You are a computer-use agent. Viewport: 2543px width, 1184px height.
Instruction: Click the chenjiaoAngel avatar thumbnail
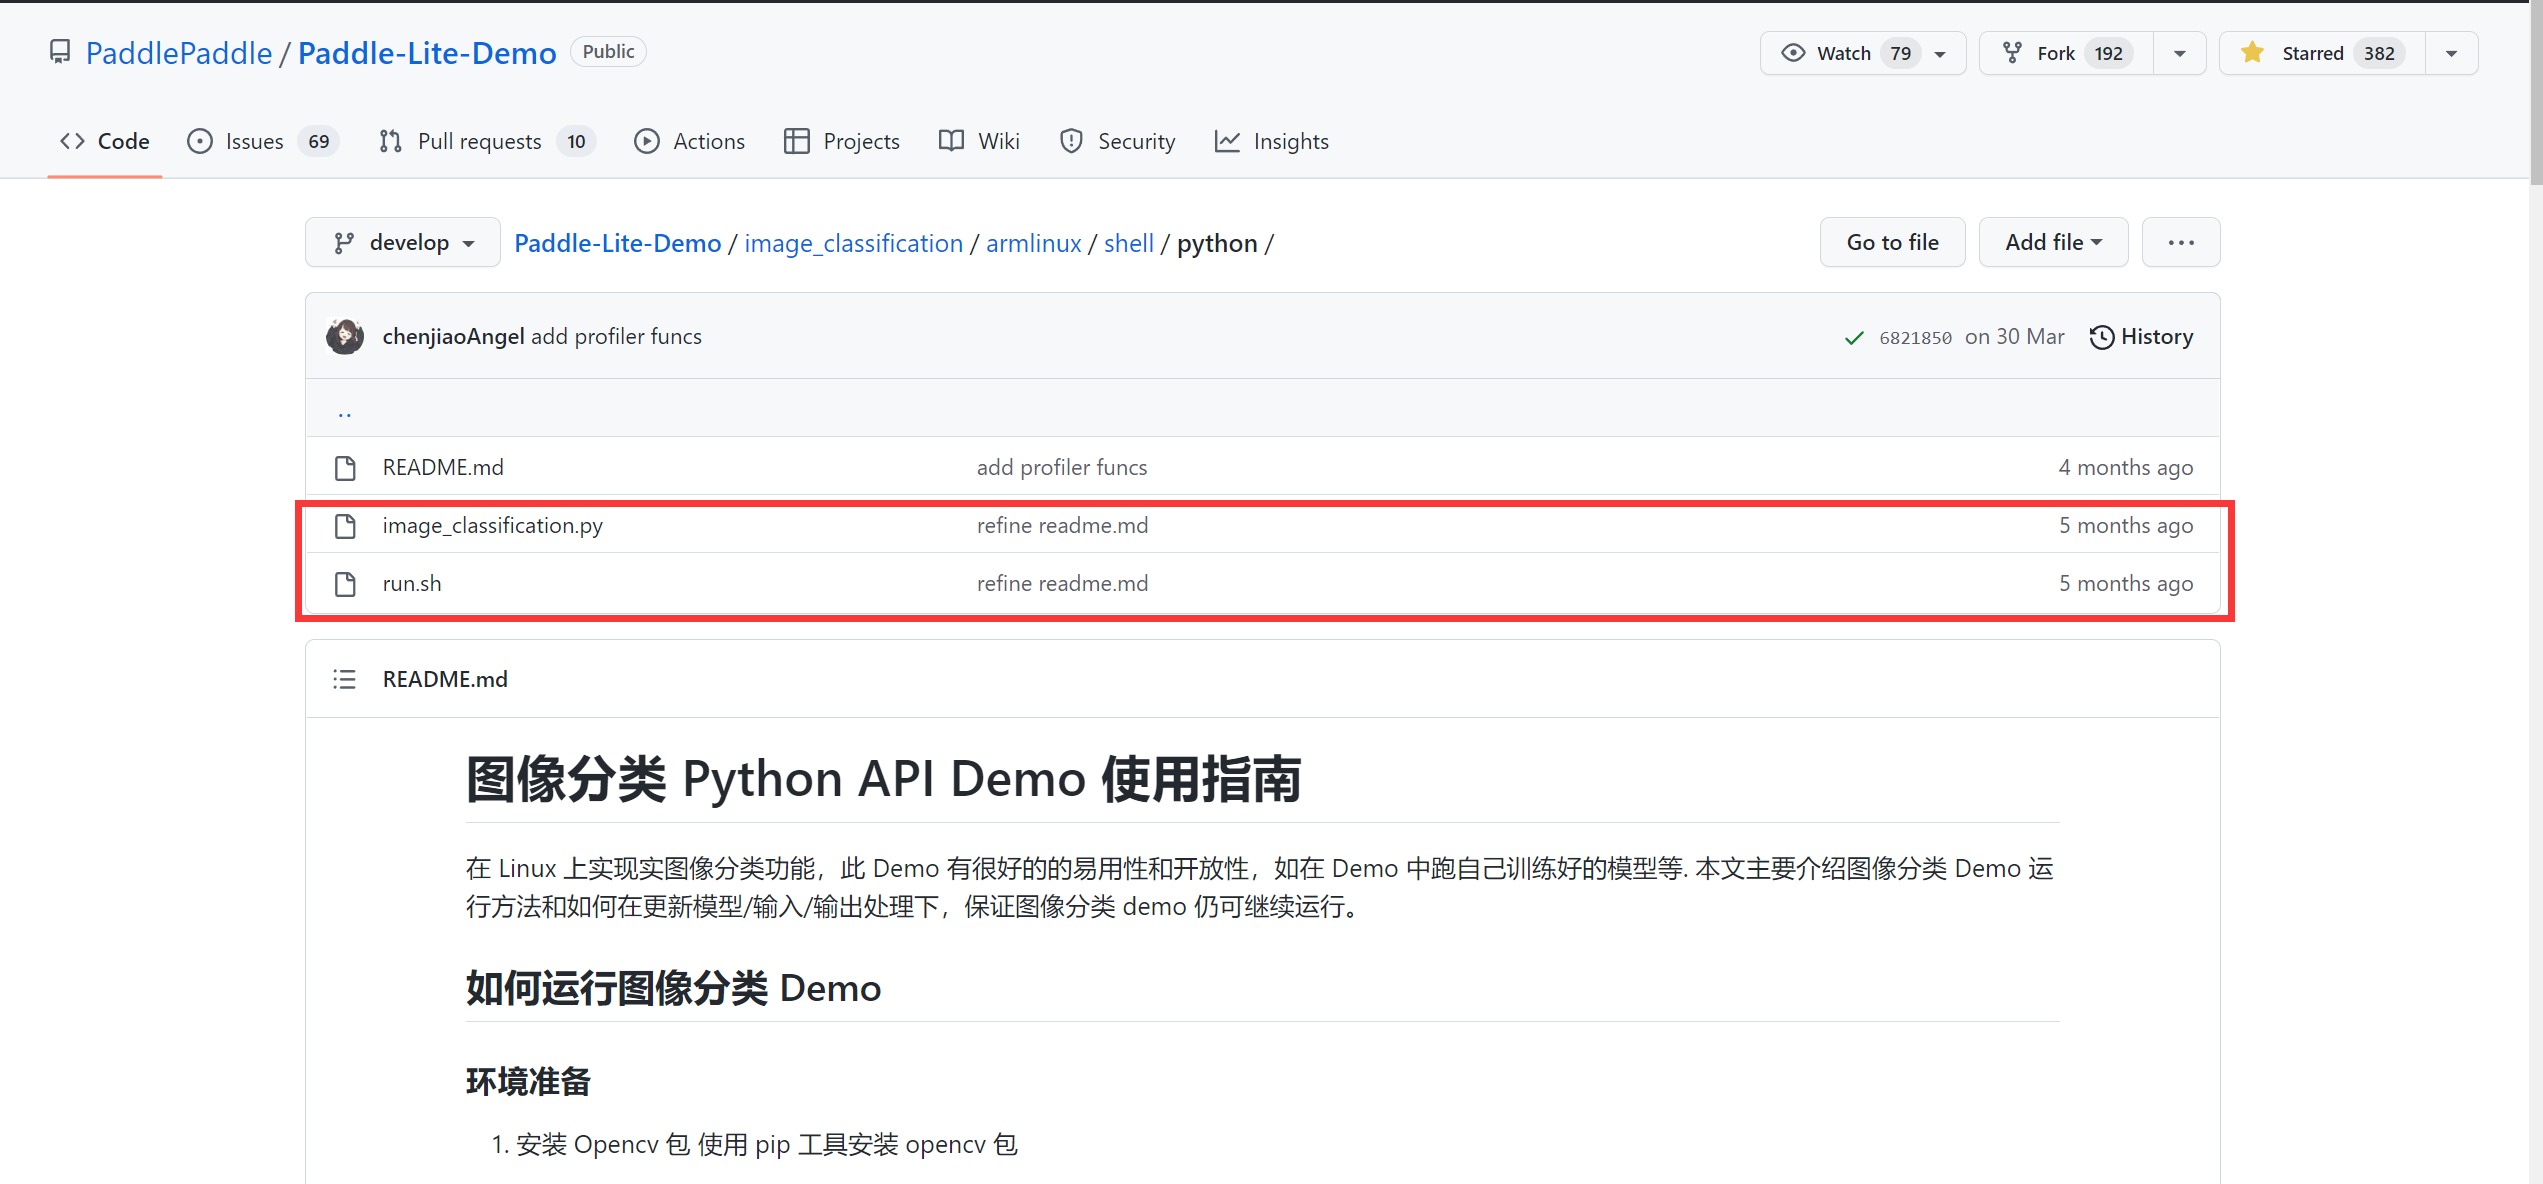pyautogui.click(x=345, y=336)
